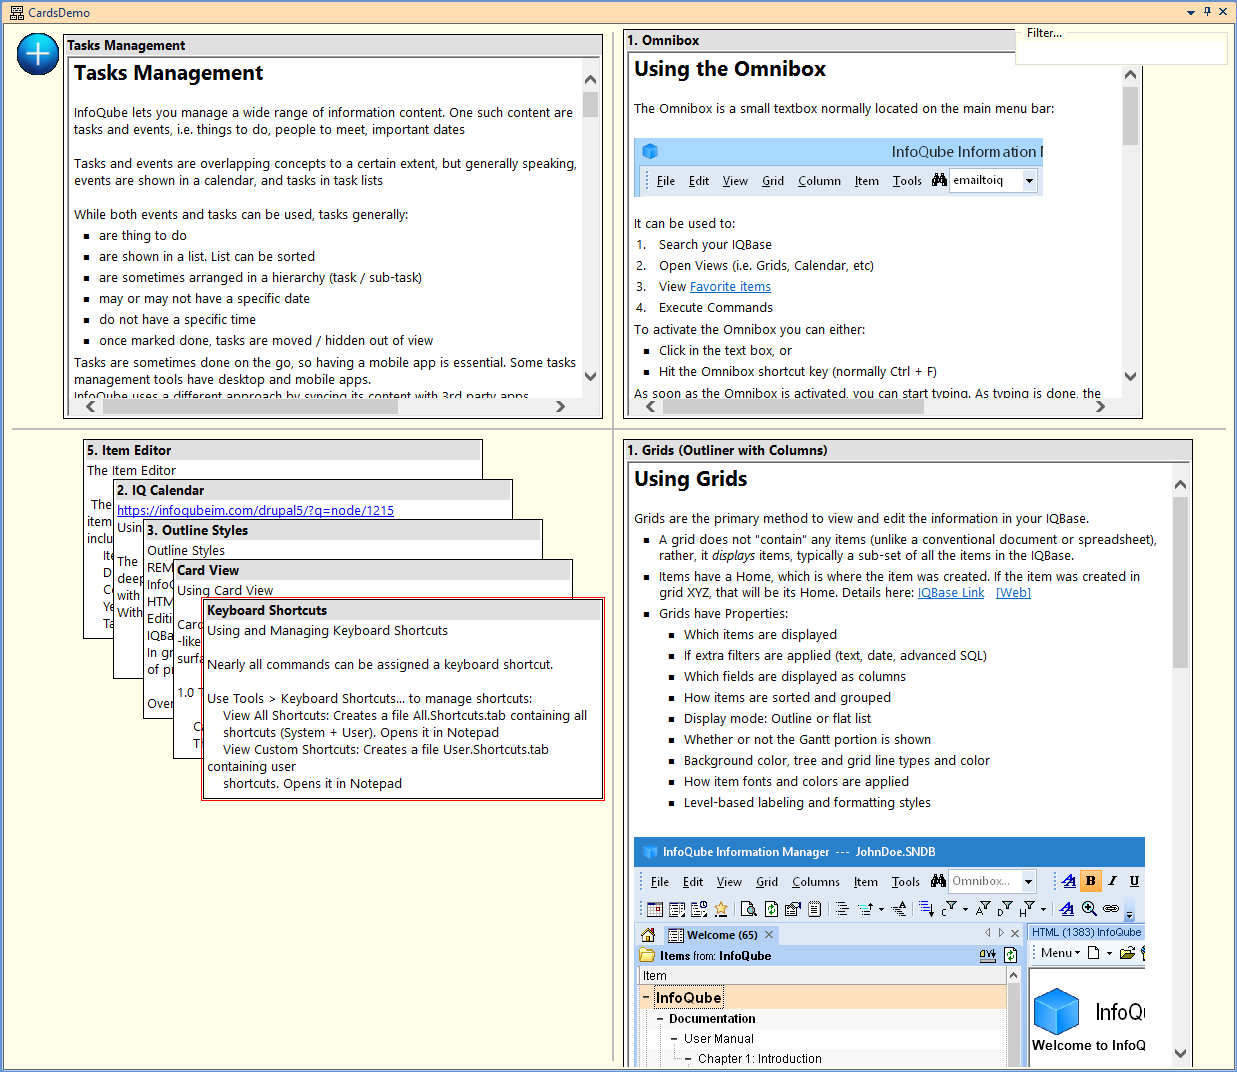The height and width of the screenshot is (1072, 1237).
Task: Click scroll-up arrow in Tasks Management card
Action: pos(590,80)
